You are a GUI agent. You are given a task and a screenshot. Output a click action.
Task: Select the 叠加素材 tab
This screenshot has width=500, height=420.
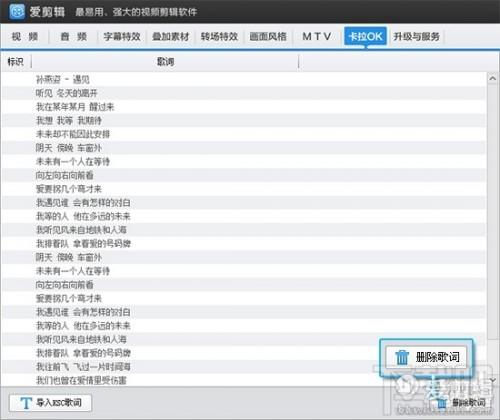coord(171,36)
